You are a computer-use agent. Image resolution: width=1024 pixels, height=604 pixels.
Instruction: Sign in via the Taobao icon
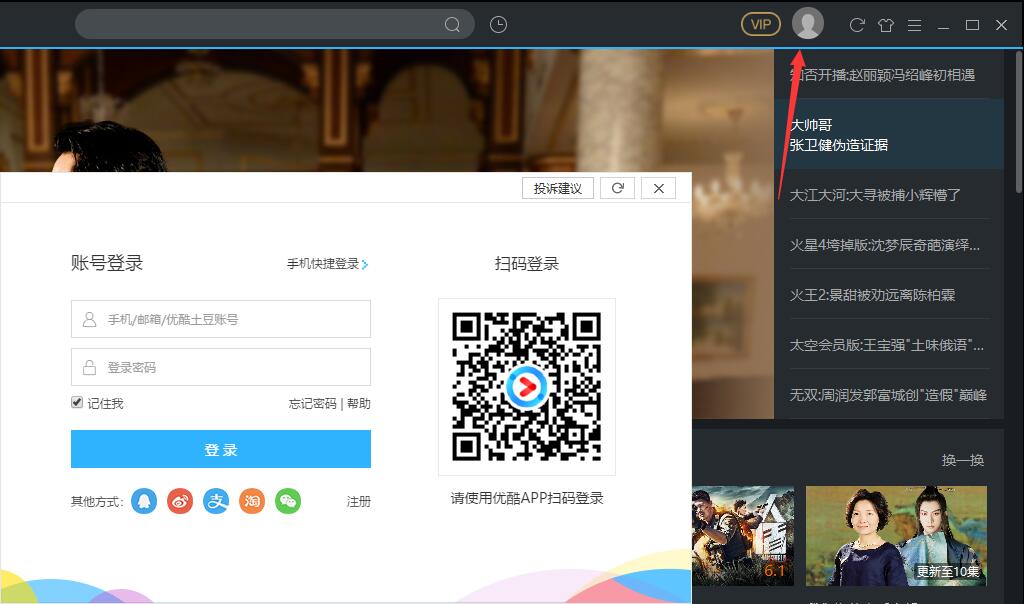click(252, 501)
